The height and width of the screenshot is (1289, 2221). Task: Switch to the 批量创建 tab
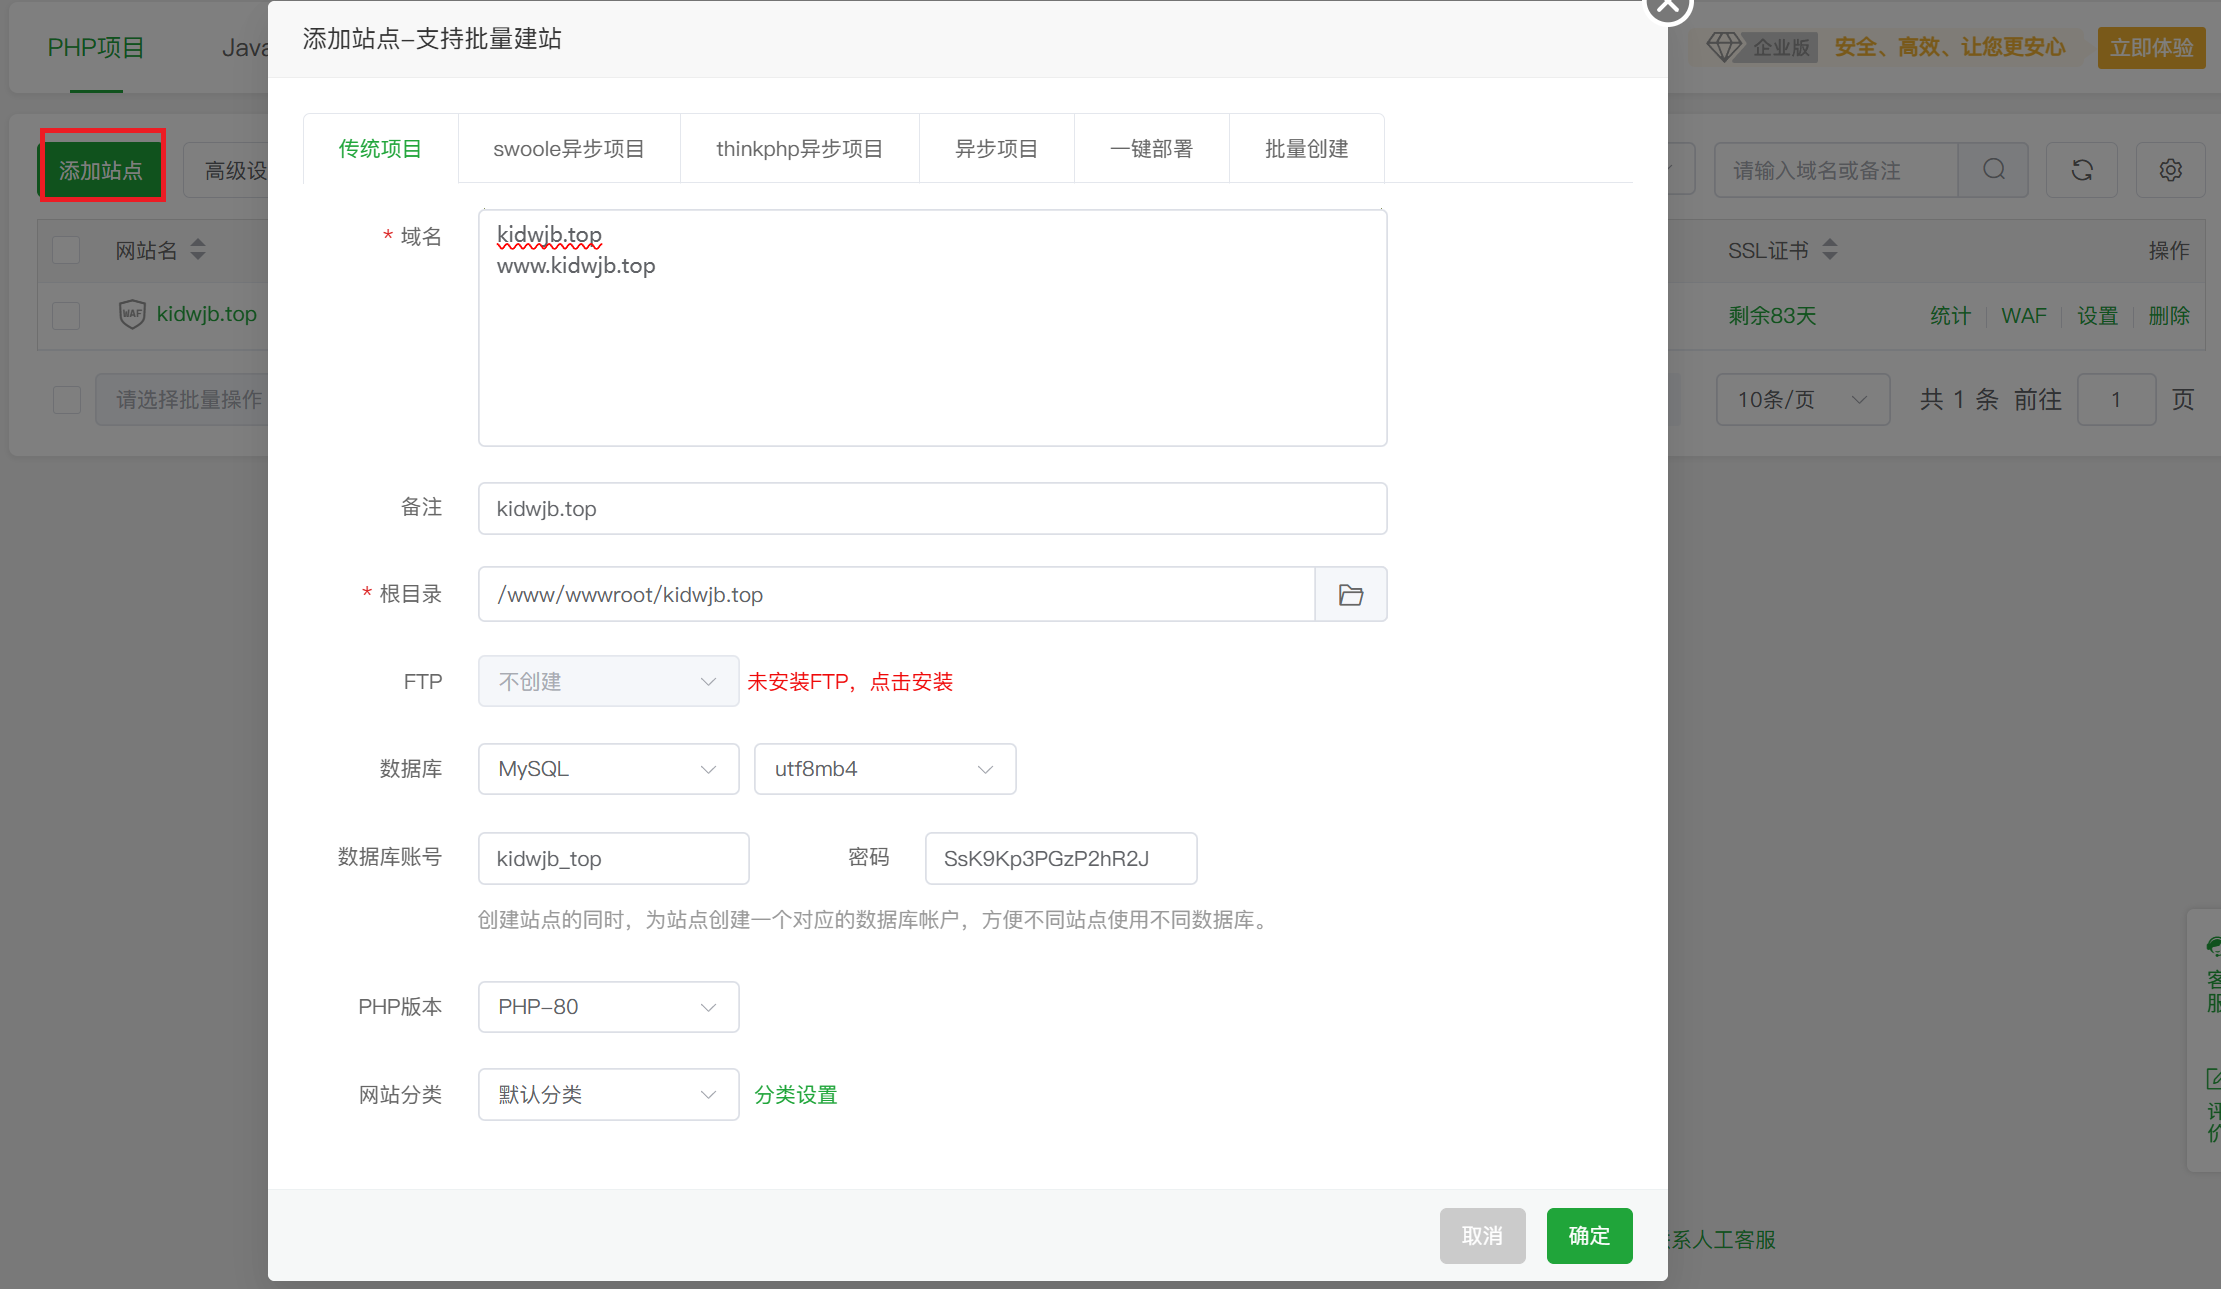(x=1306, y=148)
